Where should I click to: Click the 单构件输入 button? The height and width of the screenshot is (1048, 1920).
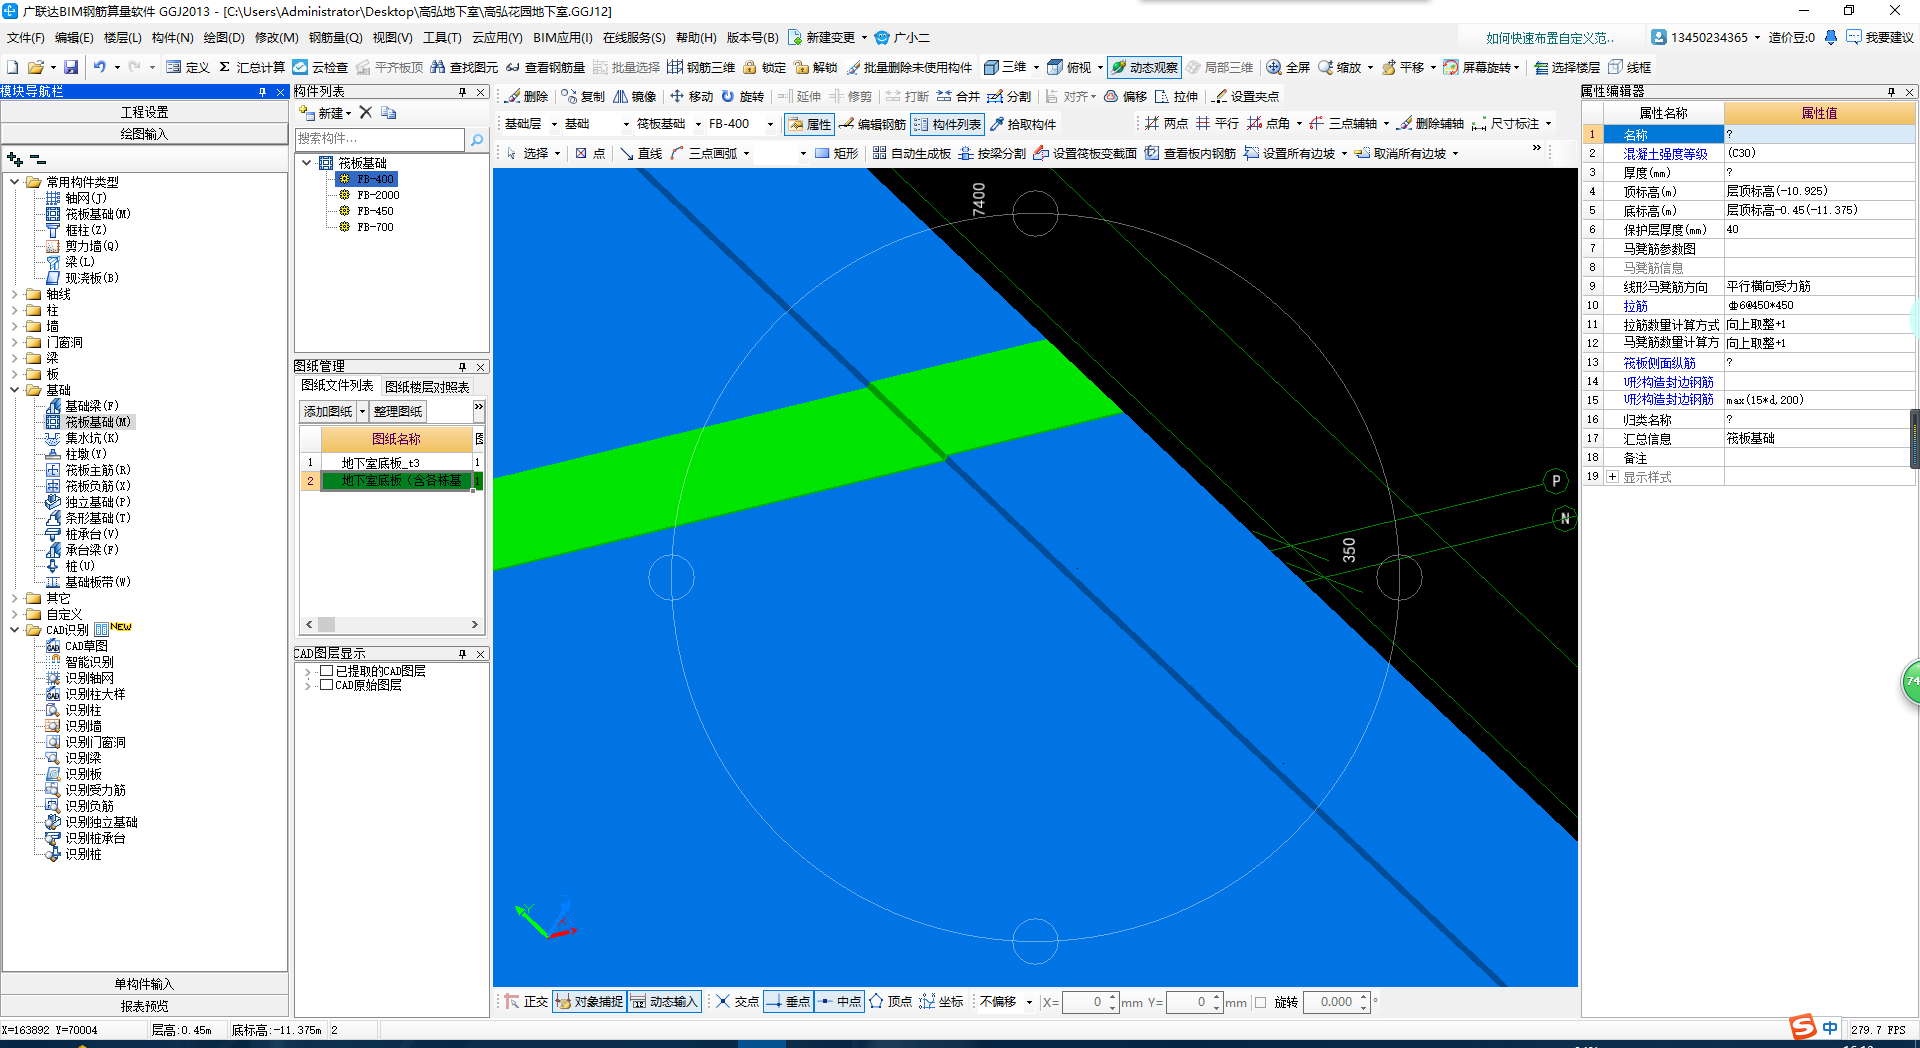tap(145, 984)
